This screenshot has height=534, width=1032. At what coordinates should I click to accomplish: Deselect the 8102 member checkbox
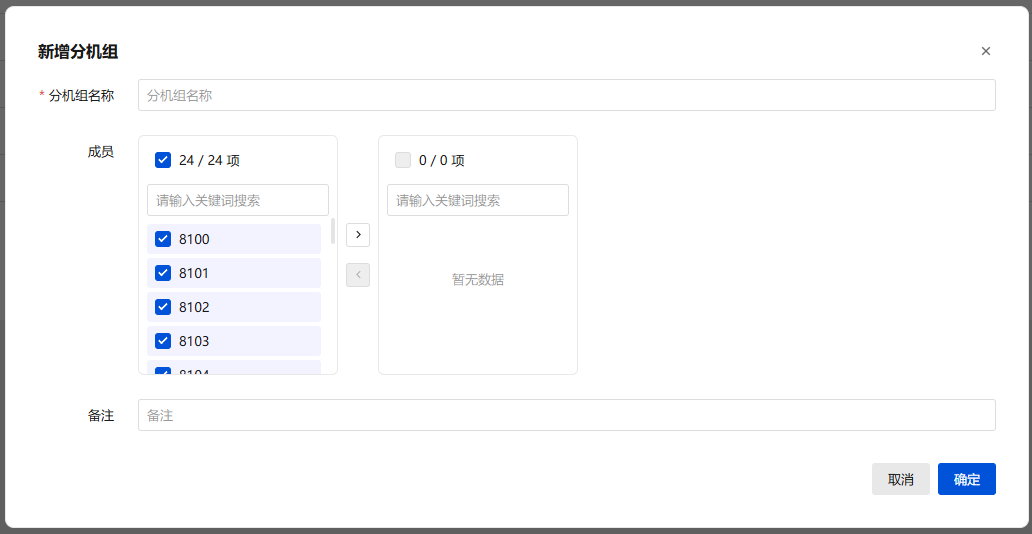pyautogui.click(x=163, y=307)
